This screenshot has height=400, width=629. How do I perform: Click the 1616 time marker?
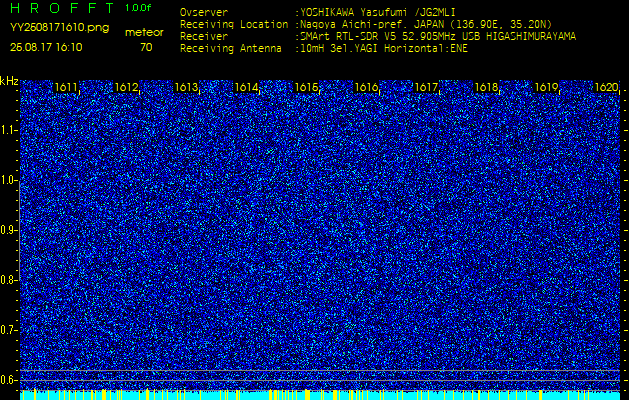click(366, 87)
